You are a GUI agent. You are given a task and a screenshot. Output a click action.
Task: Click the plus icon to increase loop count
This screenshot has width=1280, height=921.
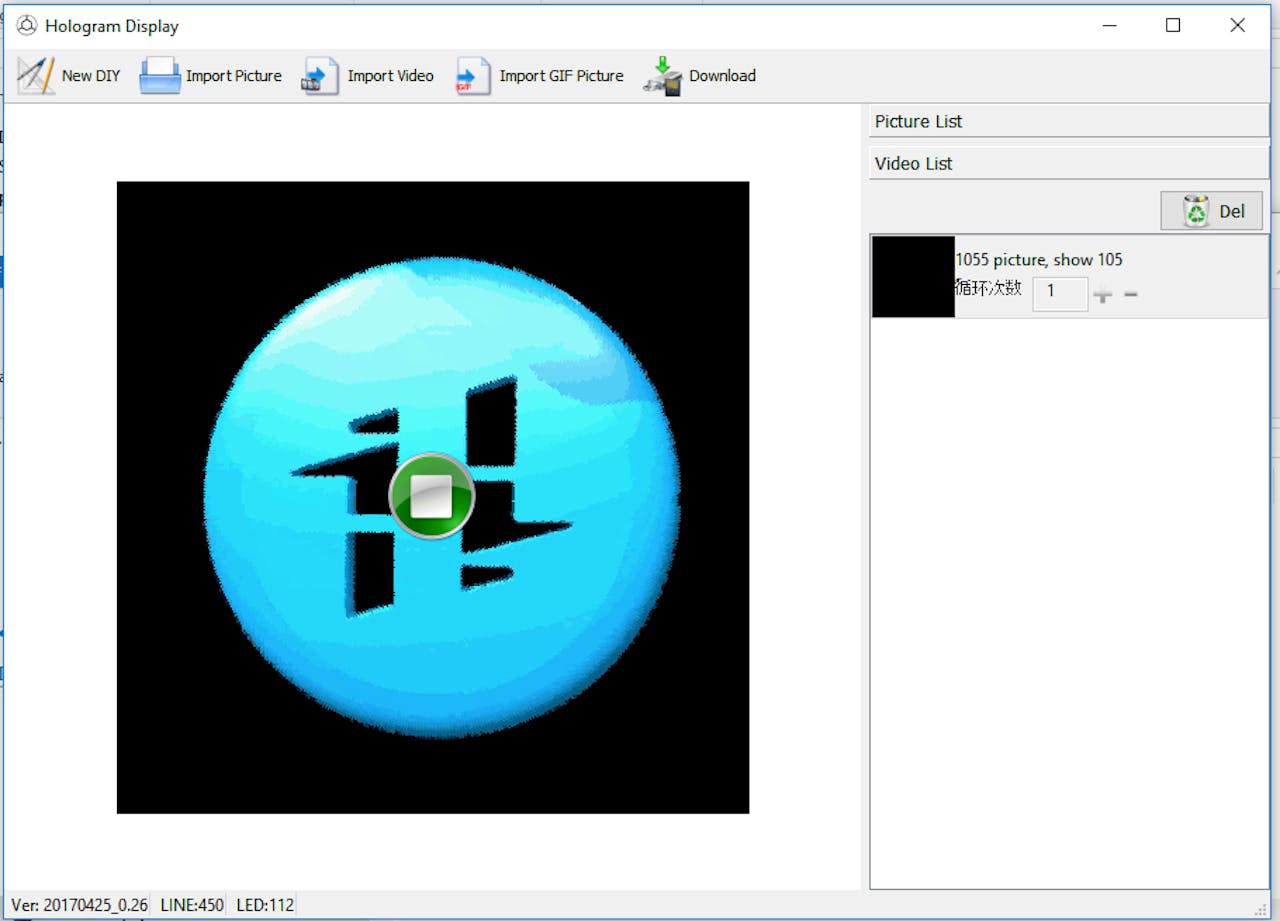click(1103, 294)
